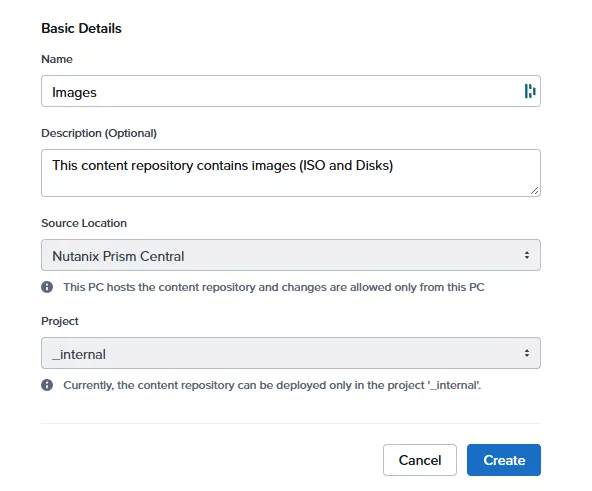The image size is (592, 491).
Task: Click the Description (Optional) label
Action: tap(99, 133)
